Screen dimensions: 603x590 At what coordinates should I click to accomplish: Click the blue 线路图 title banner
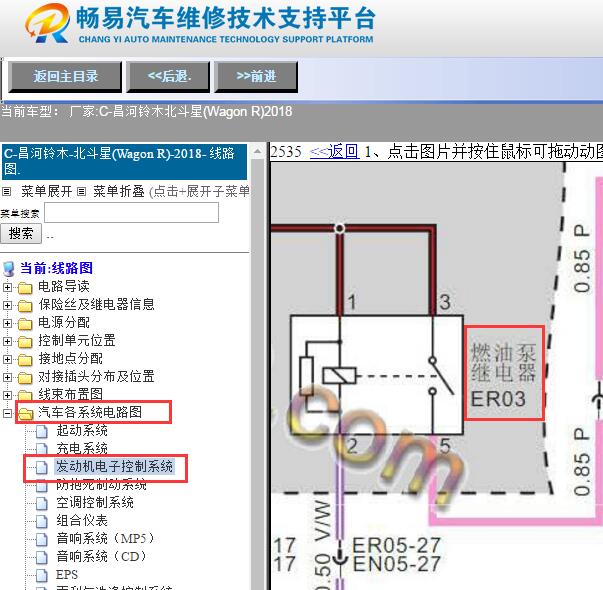pyautogui.click(x=124, y=162)
